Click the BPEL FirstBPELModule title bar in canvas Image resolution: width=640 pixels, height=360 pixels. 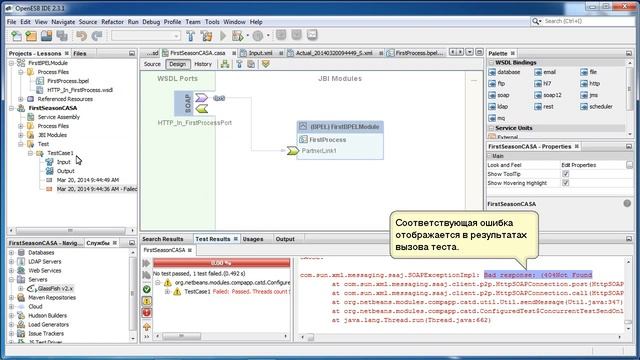coord(340,127)
